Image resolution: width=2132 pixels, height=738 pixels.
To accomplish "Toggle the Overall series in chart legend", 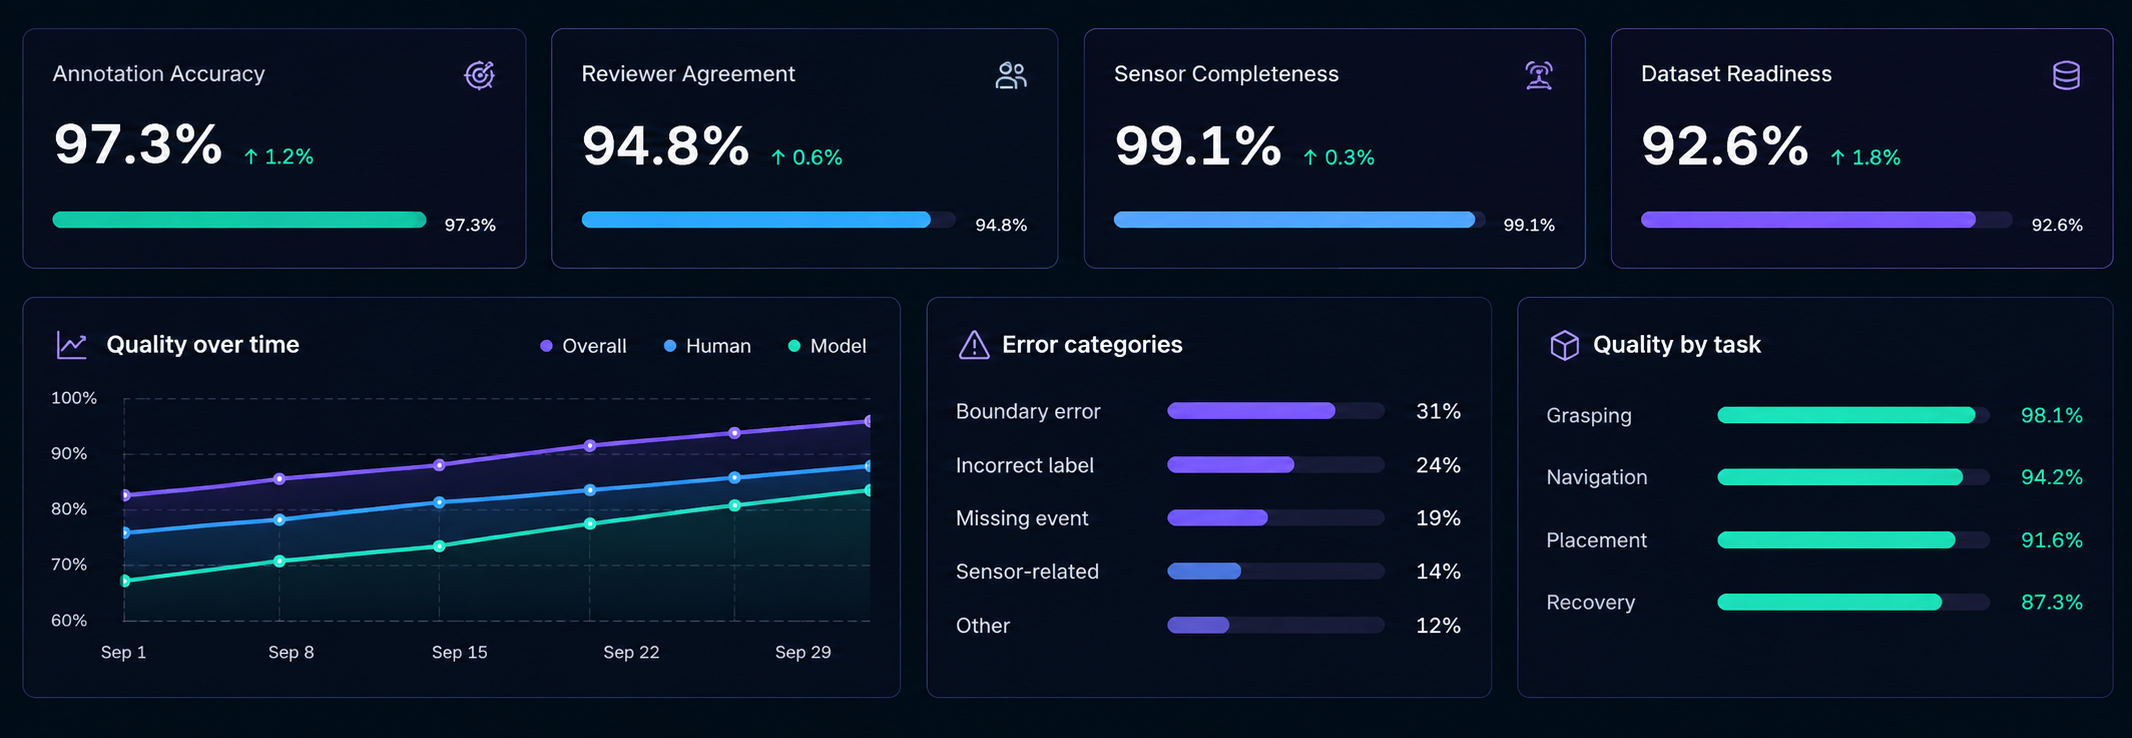I will 583,346.
